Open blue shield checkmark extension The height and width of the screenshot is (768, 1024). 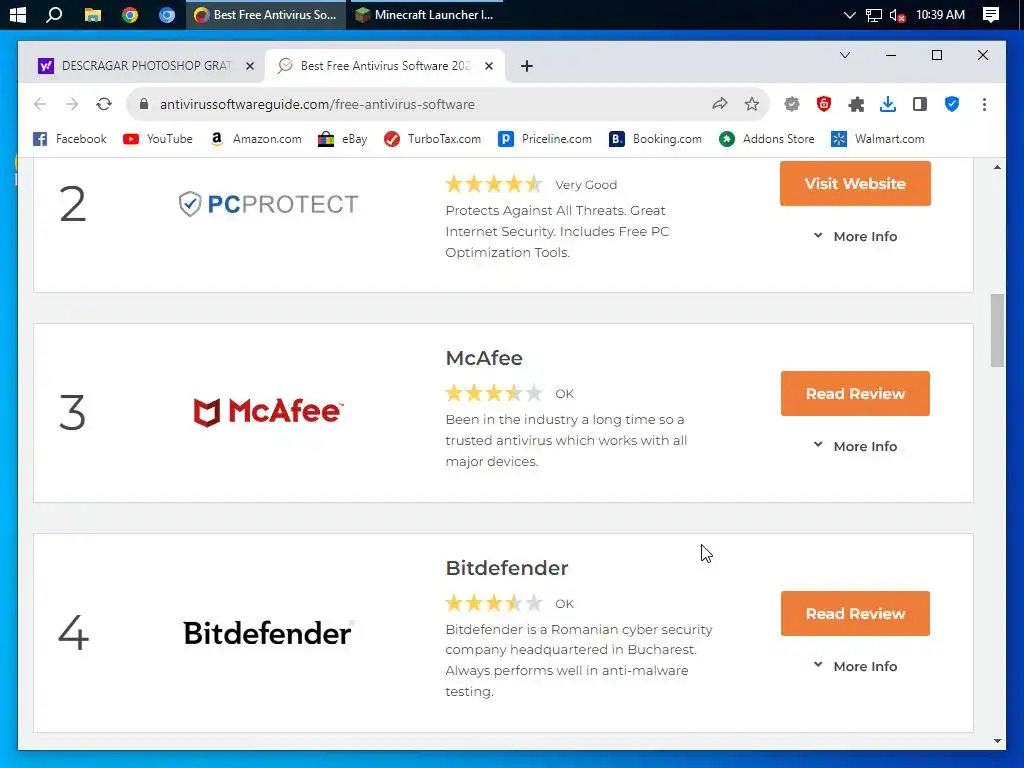point(952,104)
